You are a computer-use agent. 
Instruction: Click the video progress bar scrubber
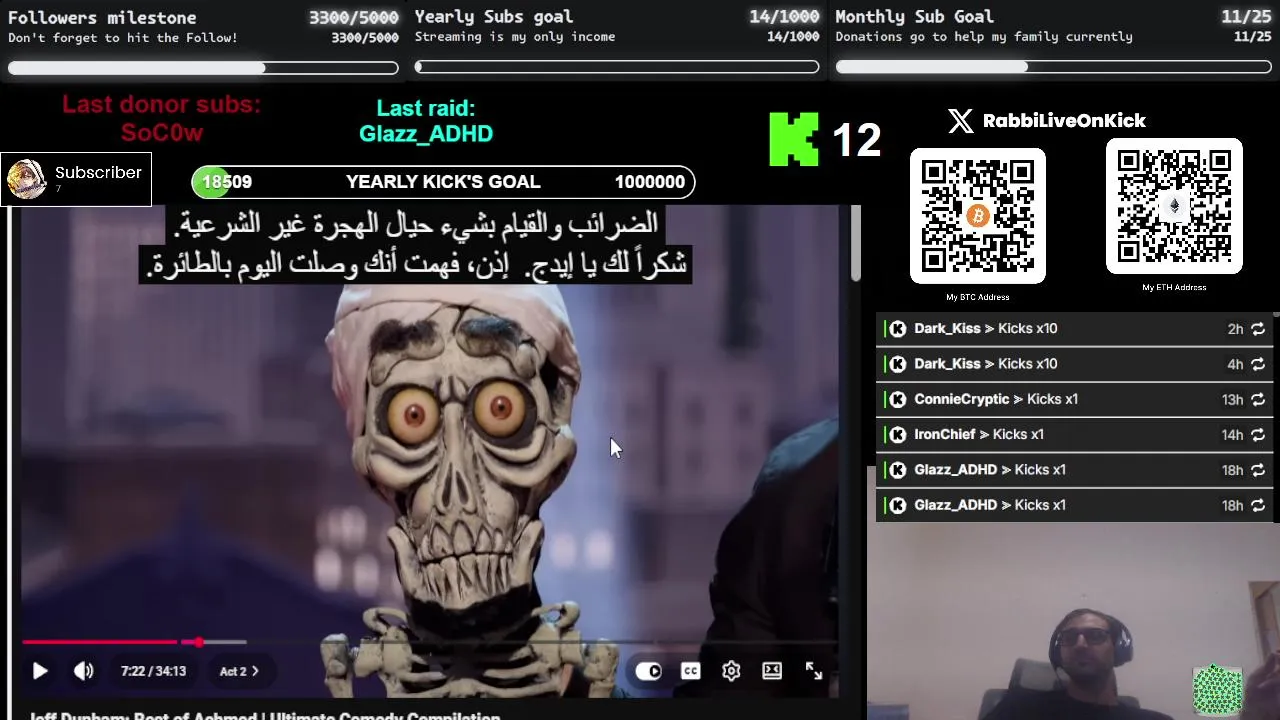[x=198, y=642]
